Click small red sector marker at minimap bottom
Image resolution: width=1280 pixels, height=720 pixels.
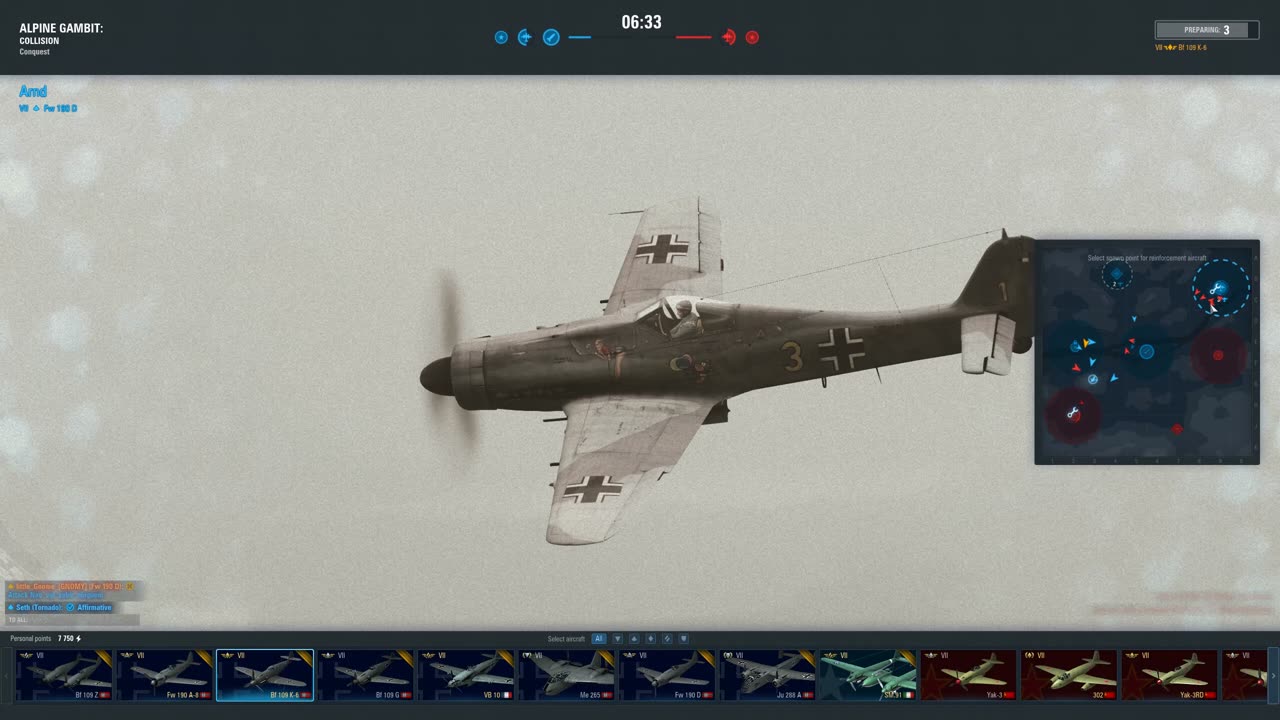[x=1177, y=429]
